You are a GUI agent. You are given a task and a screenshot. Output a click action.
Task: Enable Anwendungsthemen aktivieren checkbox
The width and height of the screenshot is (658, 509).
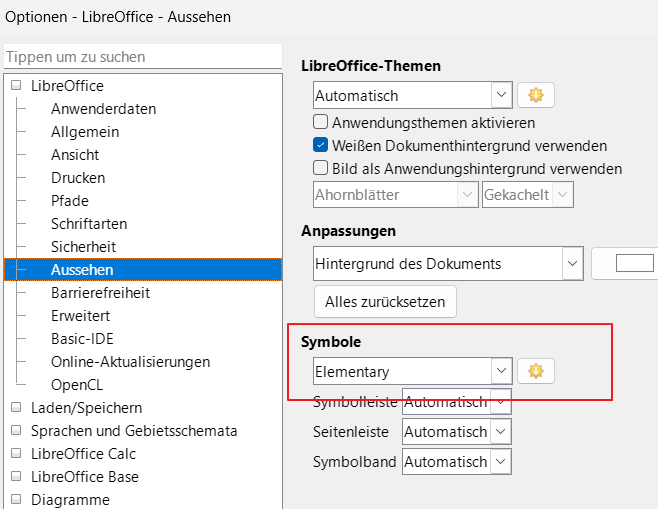[x=322, y=123]
